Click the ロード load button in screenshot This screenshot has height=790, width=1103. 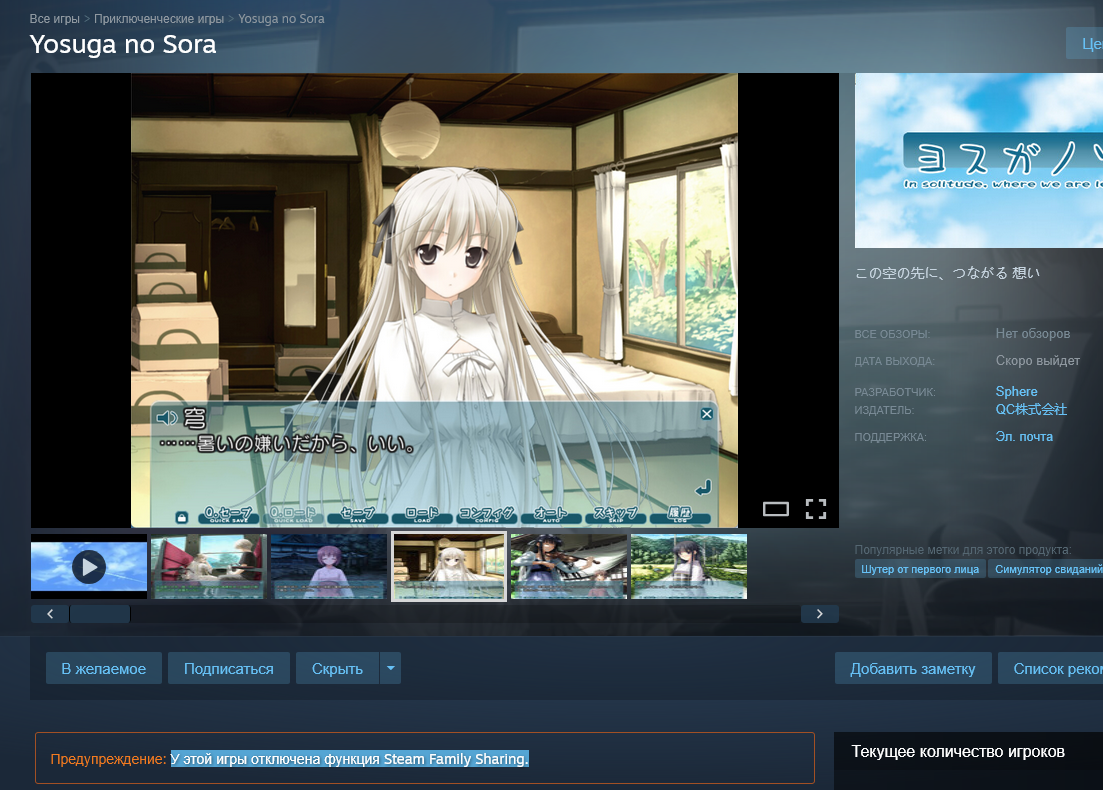click(x=422, y=515)
